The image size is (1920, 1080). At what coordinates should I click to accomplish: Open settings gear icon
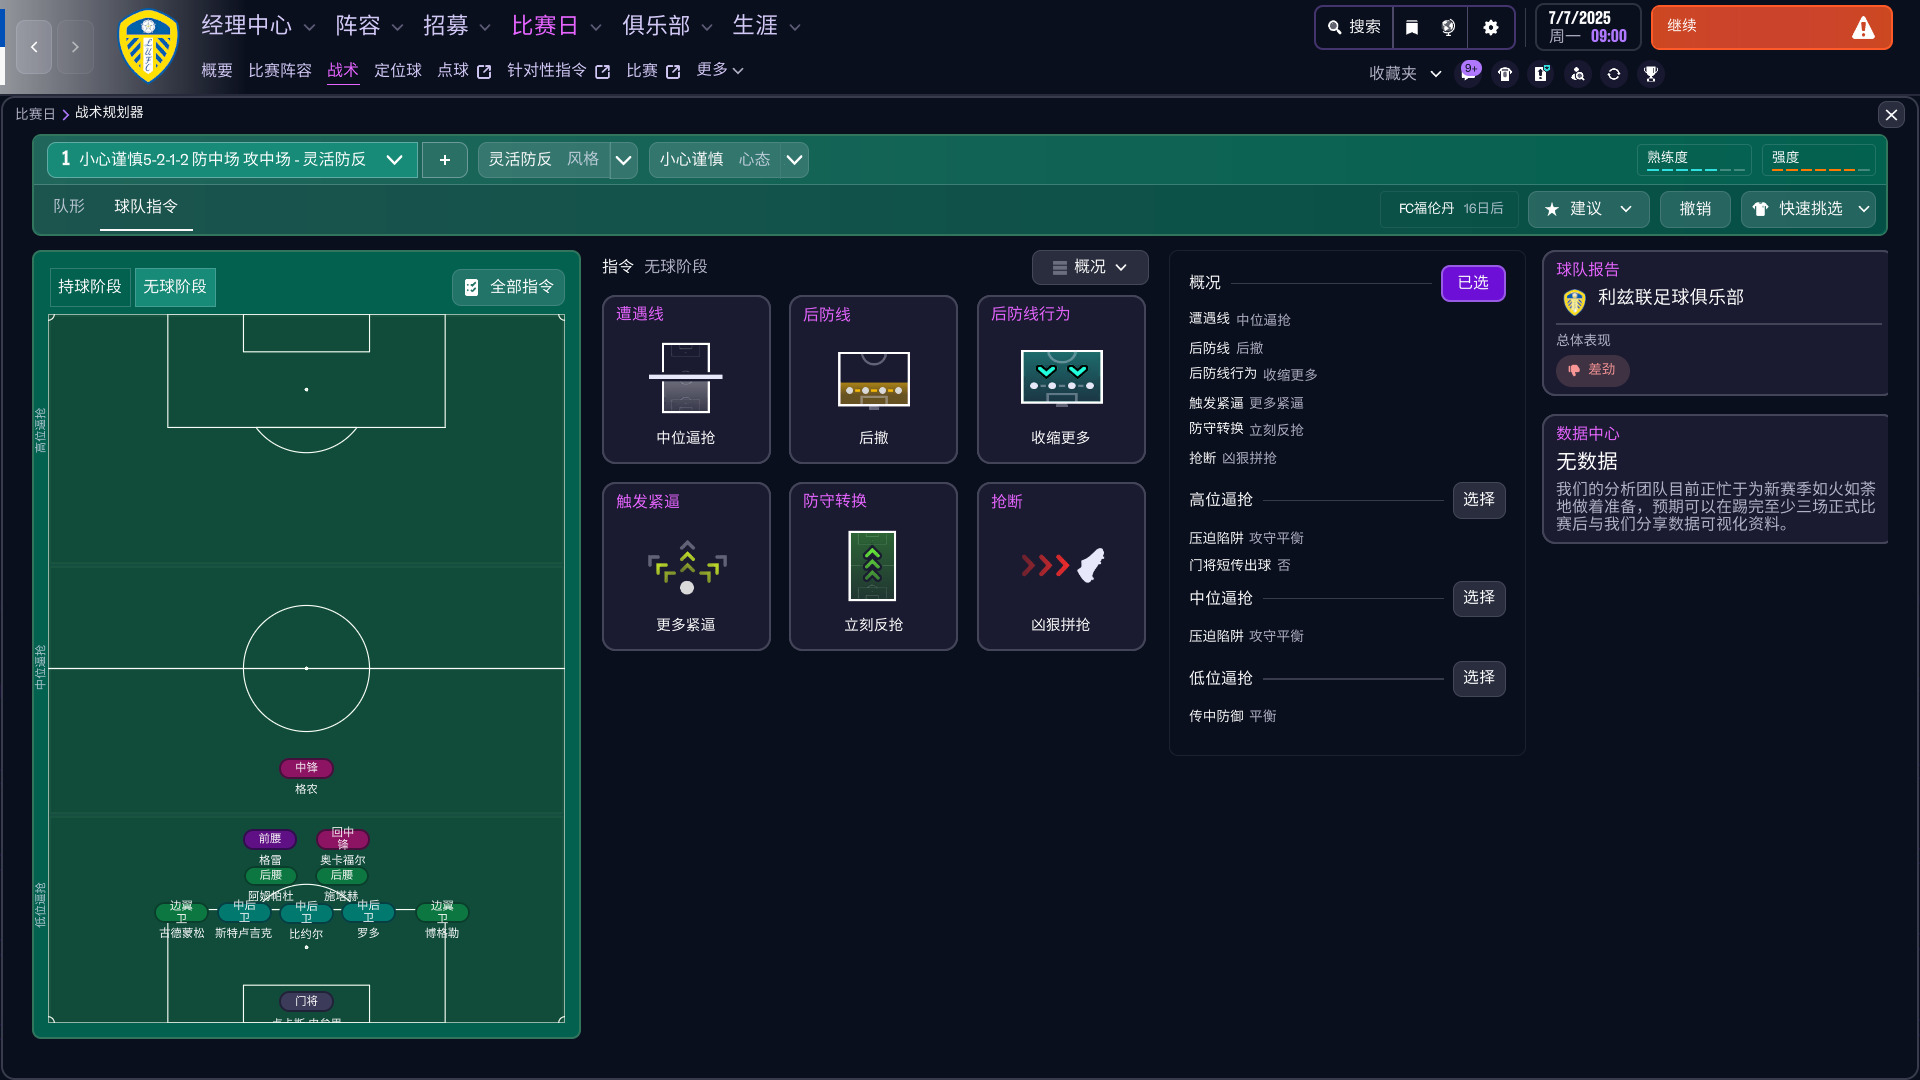(x=1491, y=27)
